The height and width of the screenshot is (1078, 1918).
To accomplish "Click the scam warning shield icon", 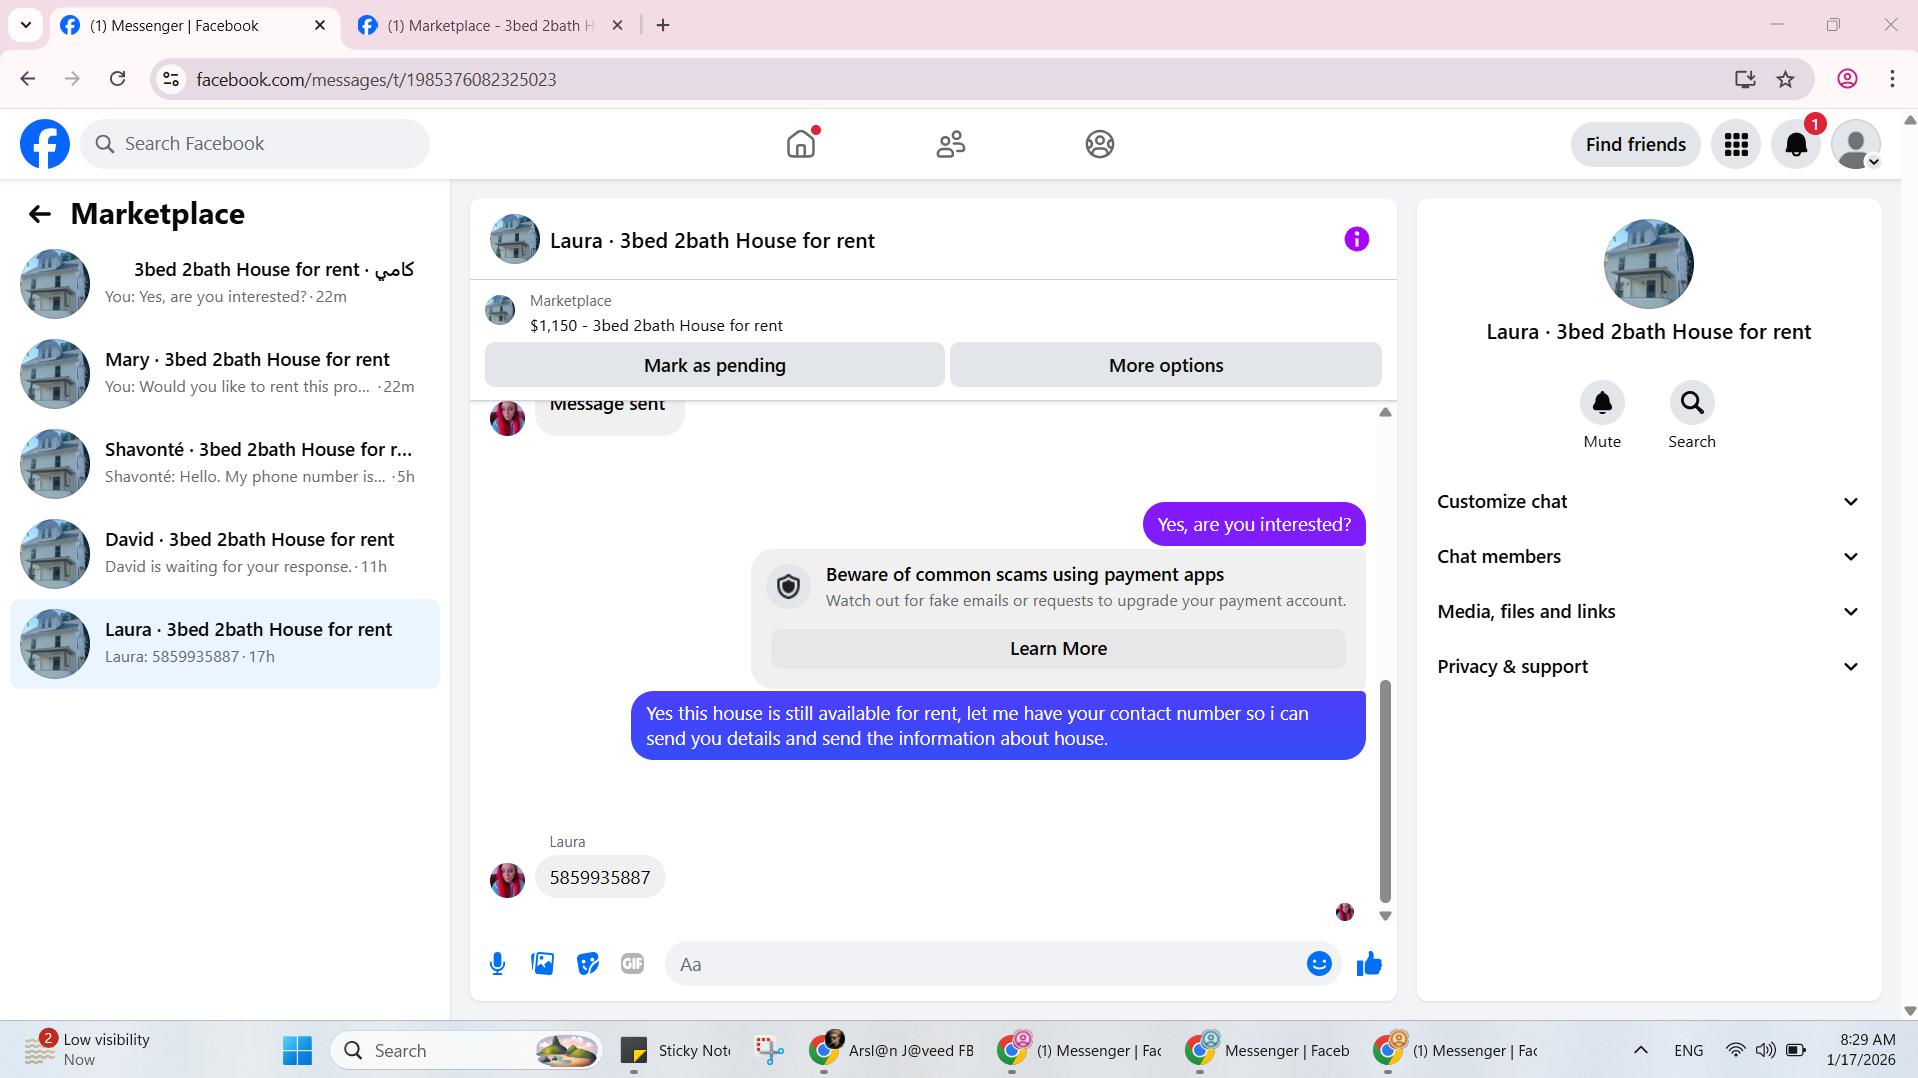I will [788, 587].
